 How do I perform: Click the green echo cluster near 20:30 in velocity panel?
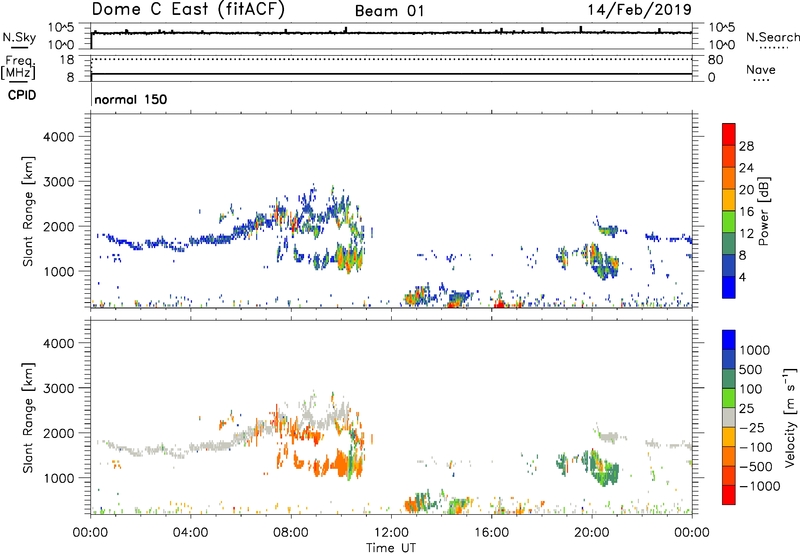pyautogui.click(x=605, y=468)
